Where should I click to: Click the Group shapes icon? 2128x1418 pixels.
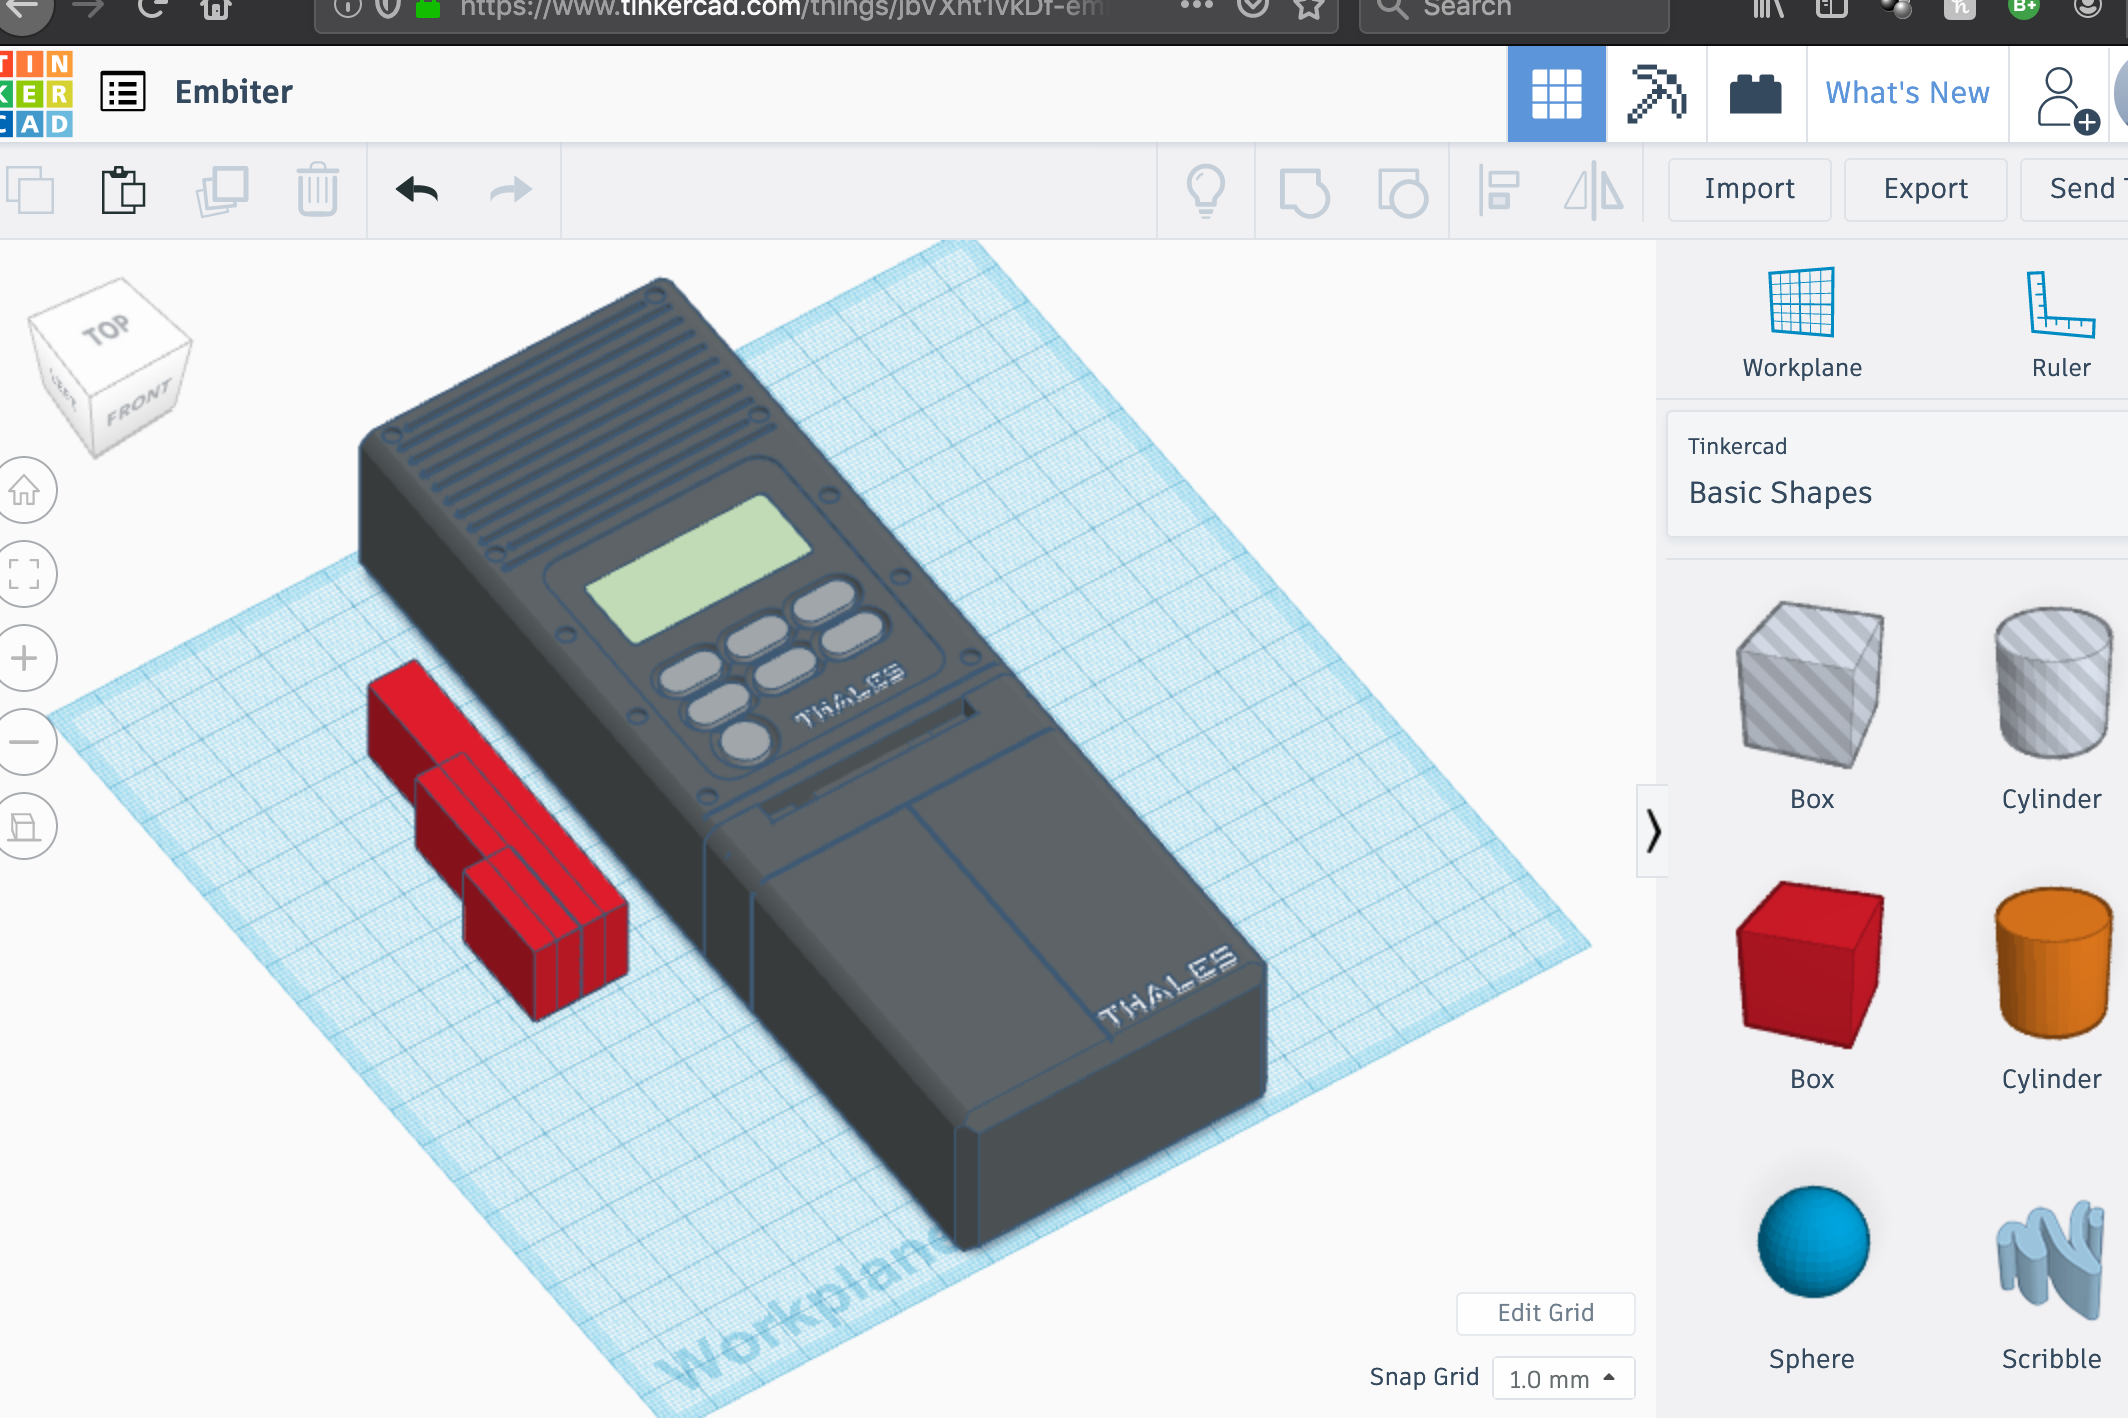[1304, 192]
